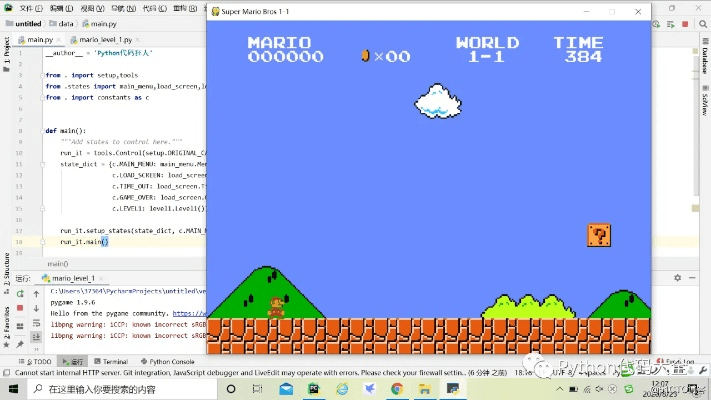Screen dimensions: 711x400
Task: Open the Terminal tool window
Action: [114, 361]
